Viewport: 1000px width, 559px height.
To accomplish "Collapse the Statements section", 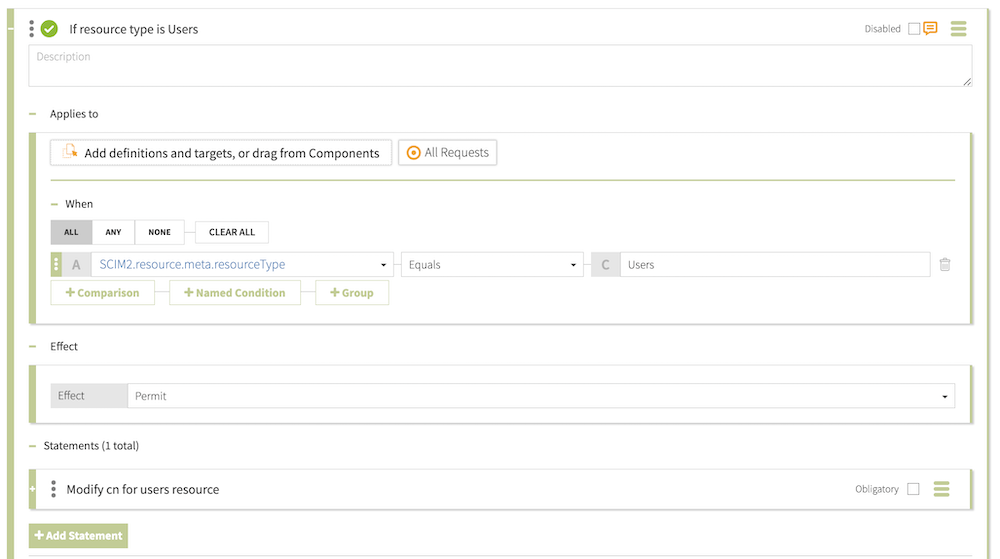I will [x=33, y=446].
